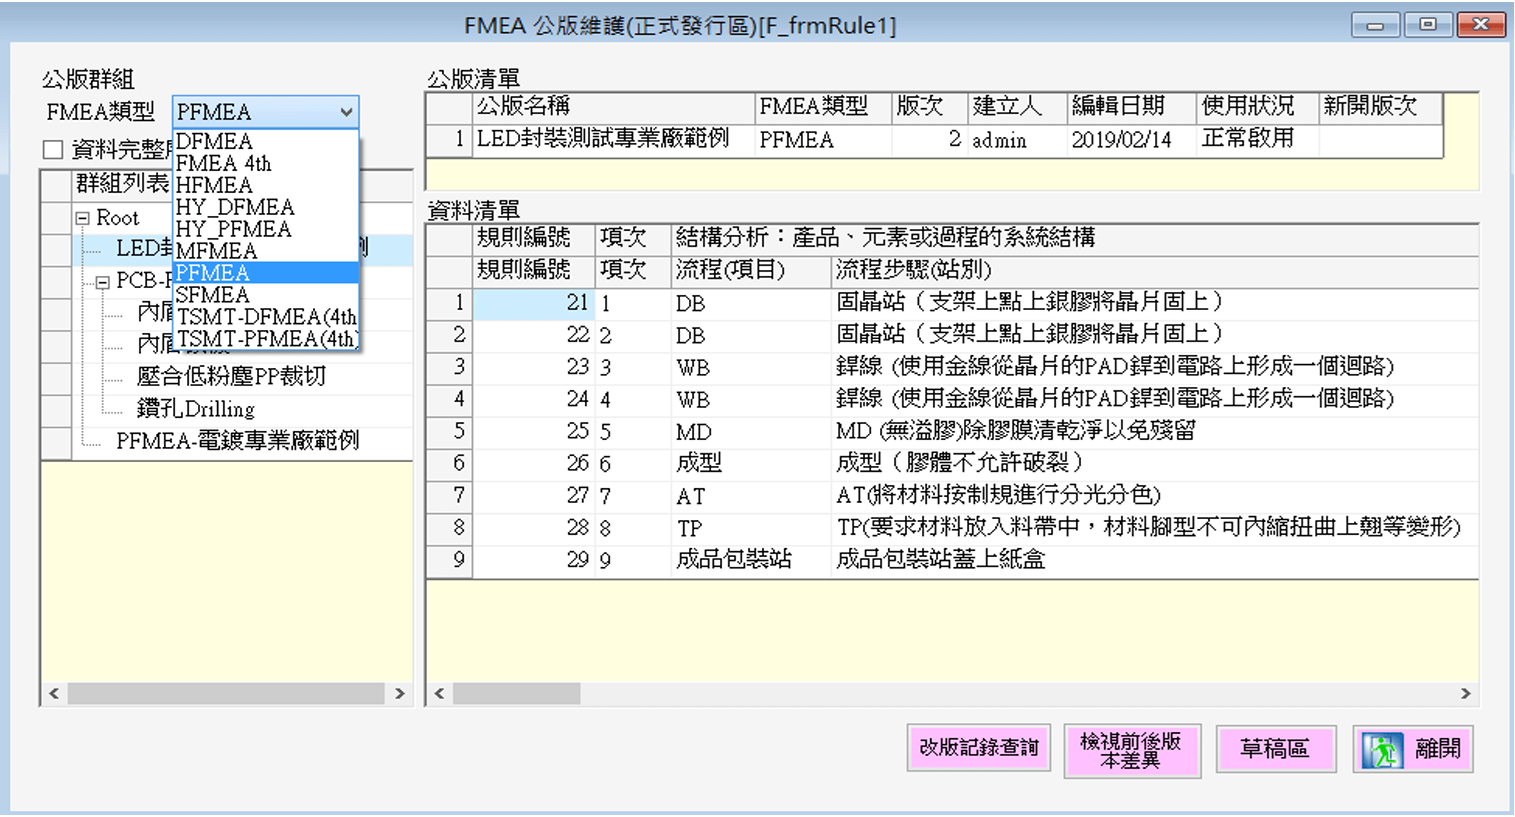
Task: Select HFMEA option in list
Action: 214,186
